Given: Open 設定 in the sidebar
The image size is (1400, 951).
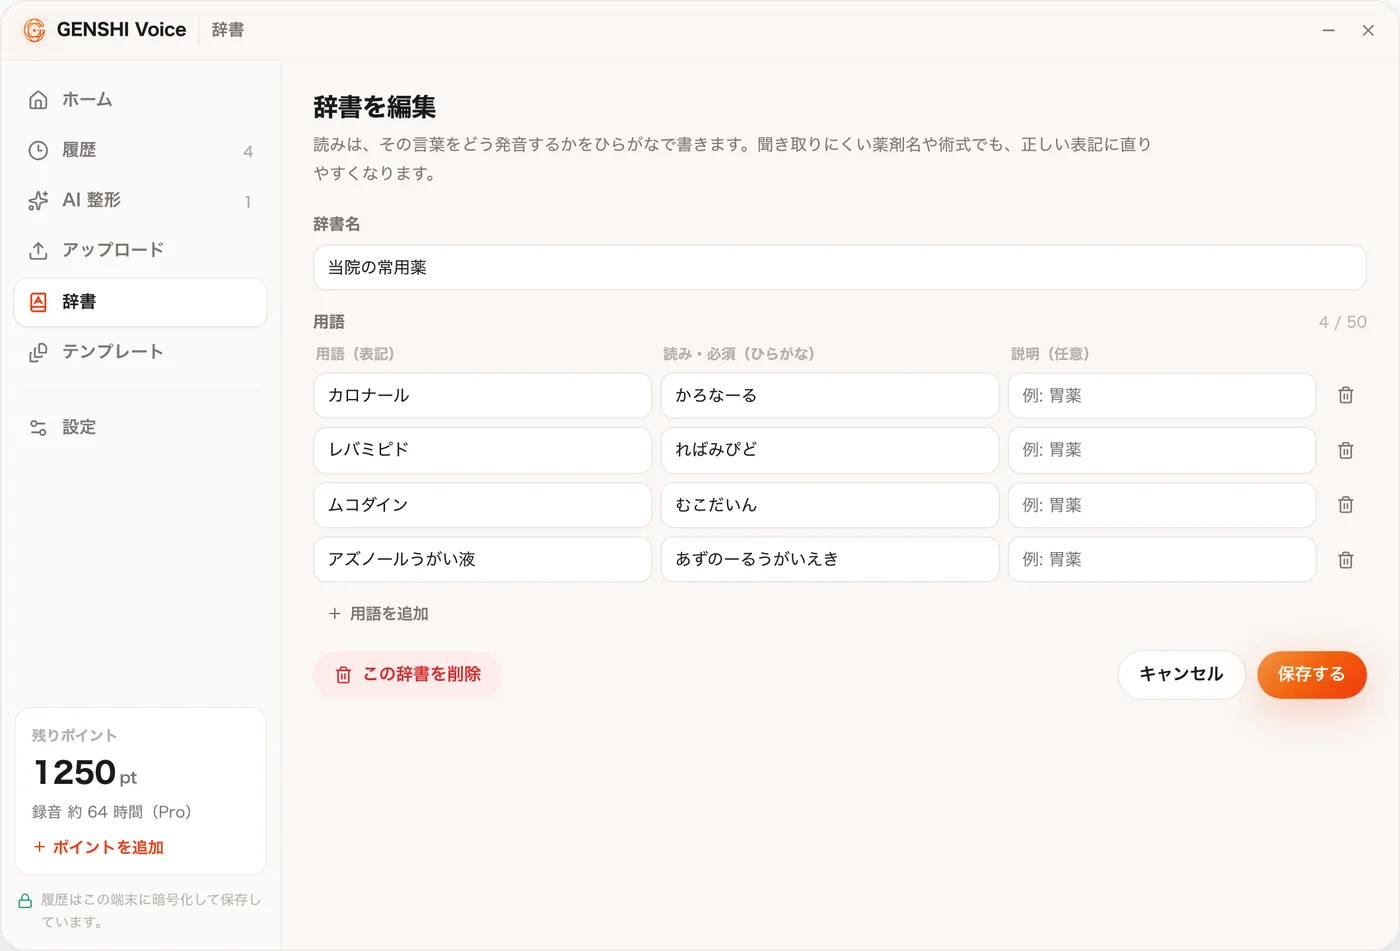Looking at the screenshot, I should coord(140,427).
